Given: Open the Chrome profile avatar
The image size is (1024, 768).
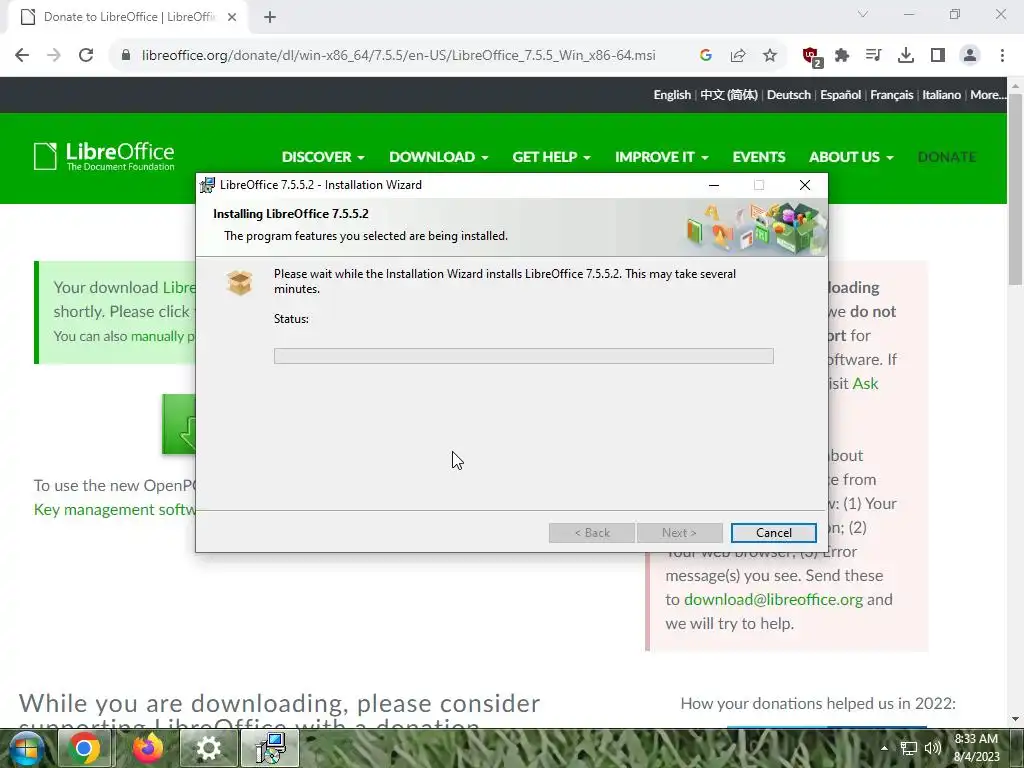Looking at the screenshot, I should coord(970,56).
